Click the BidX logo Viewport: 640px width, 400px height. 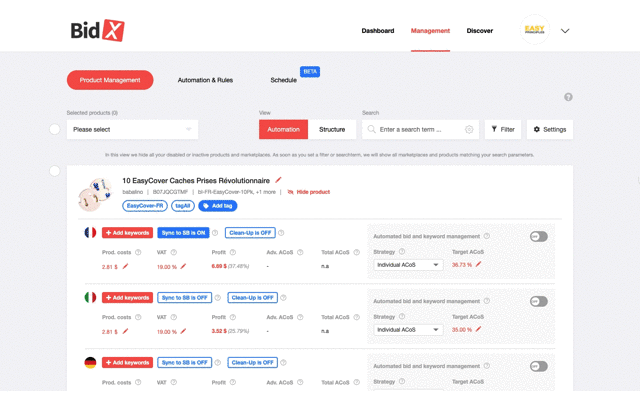97,30
